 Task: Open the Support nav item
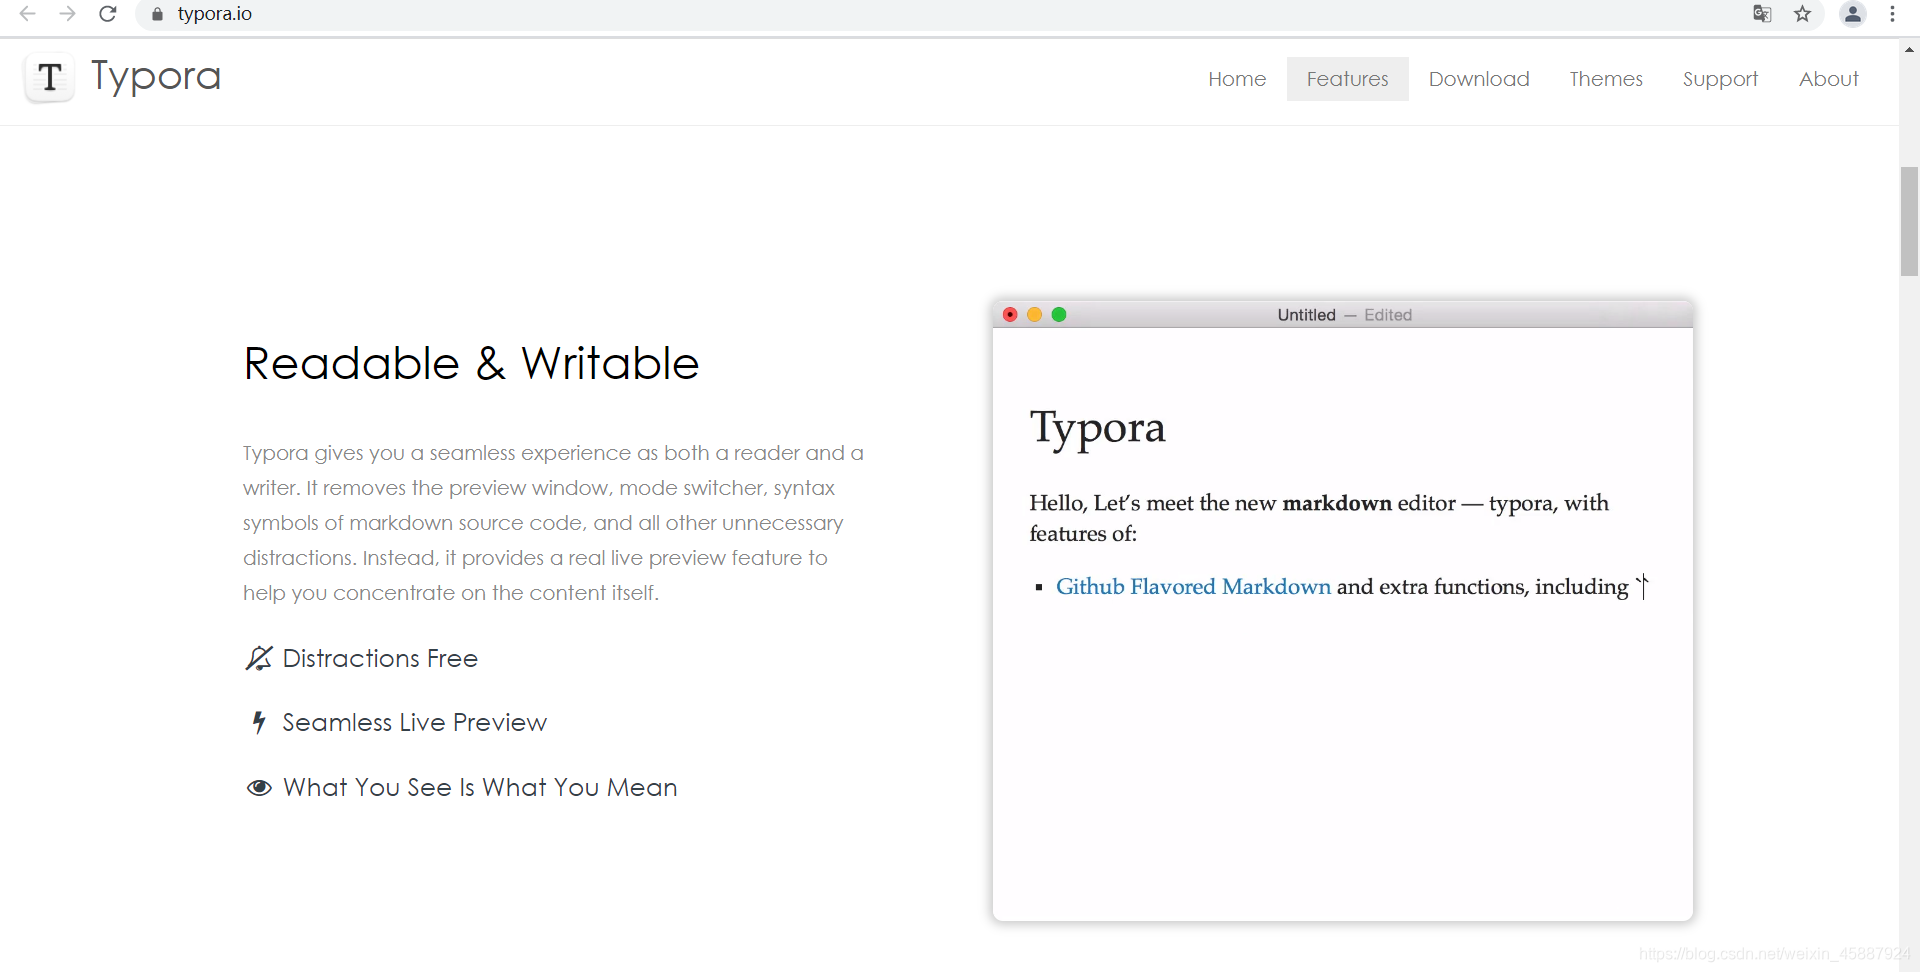pyautogui.click(x=1720, y=79)
